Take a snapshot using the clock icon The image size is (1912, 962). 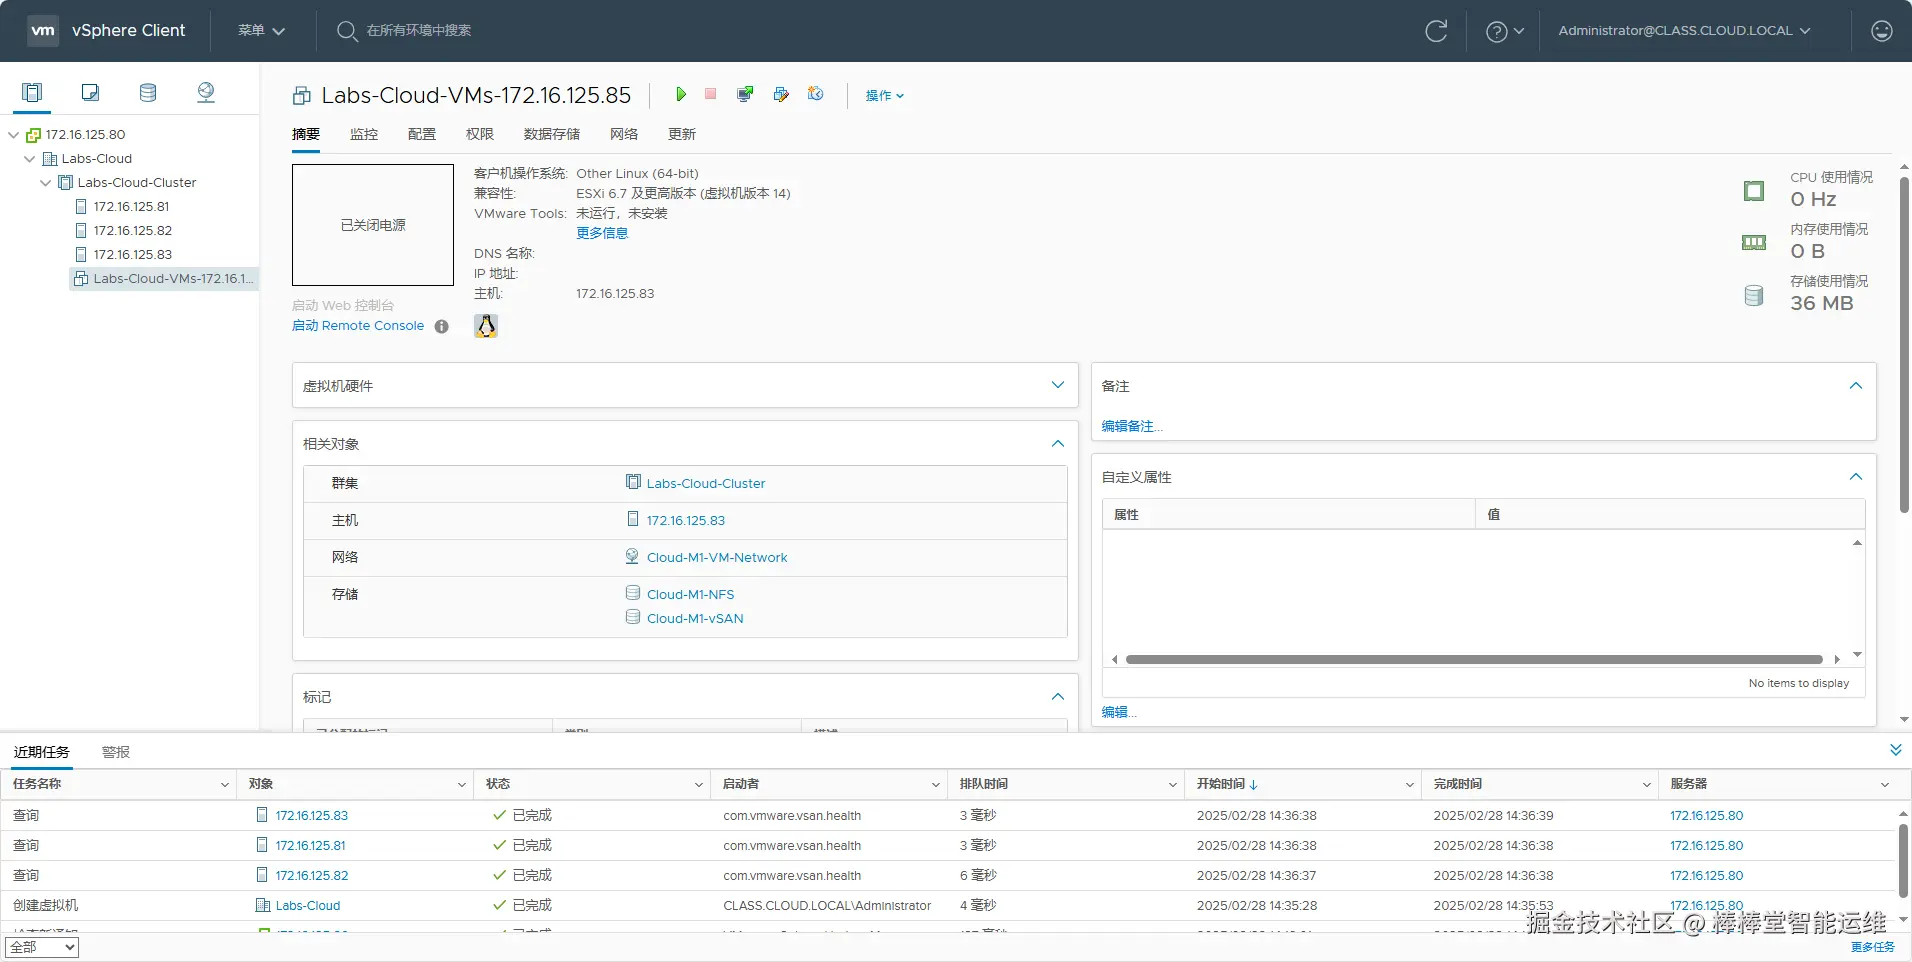(816, 94)
